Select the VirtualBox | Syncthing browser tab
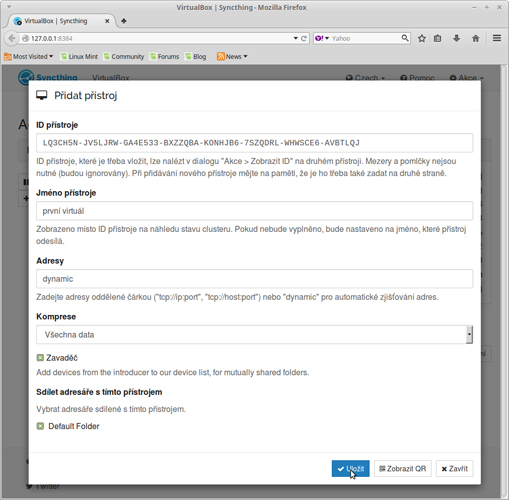The width and height of the screenshot is (509, 500). point(61,21)
